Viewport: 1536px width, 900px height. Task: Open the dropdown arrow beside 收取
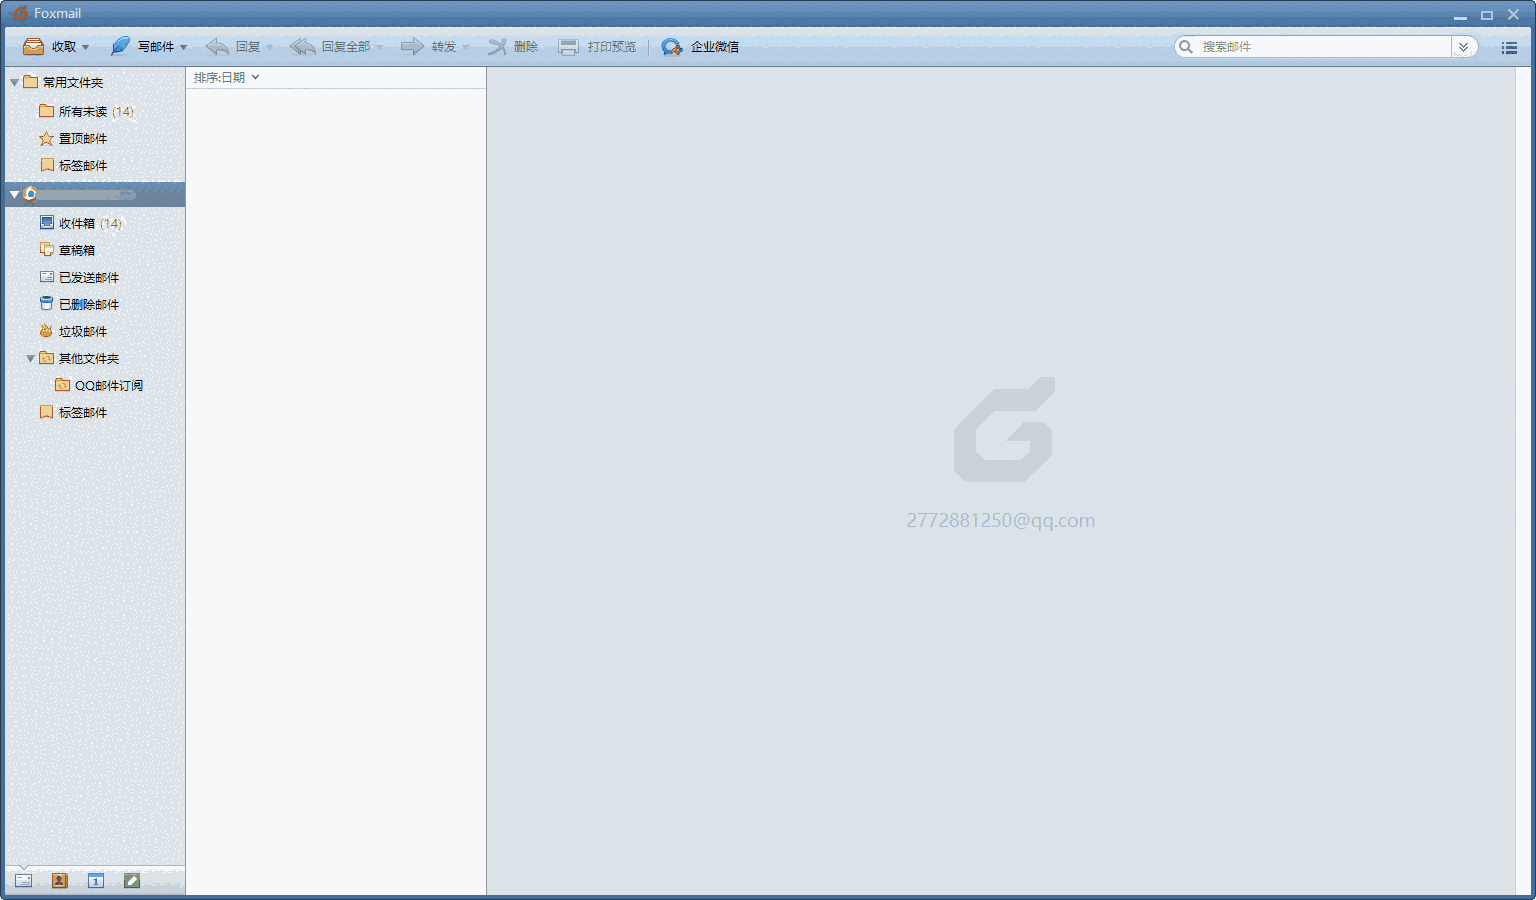(86, 47)
